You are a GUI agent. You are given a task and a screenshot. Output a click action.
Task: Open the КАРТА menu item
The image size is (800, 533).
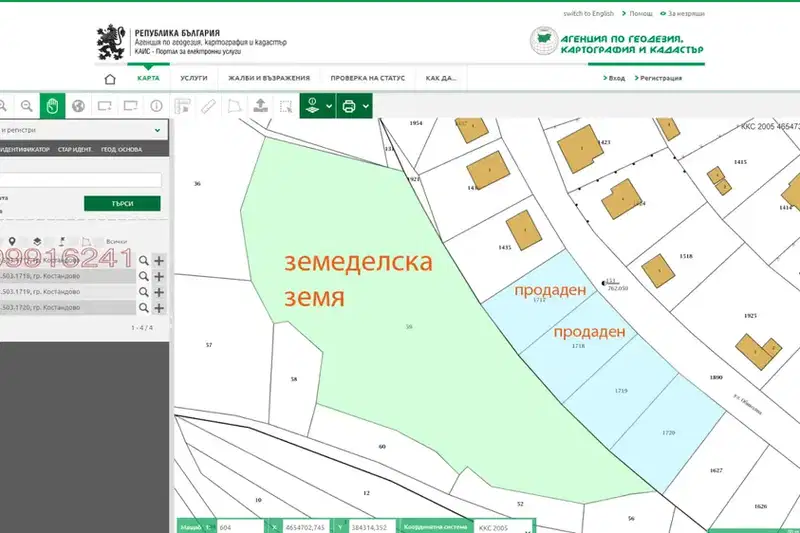click(x=148, y=78)
